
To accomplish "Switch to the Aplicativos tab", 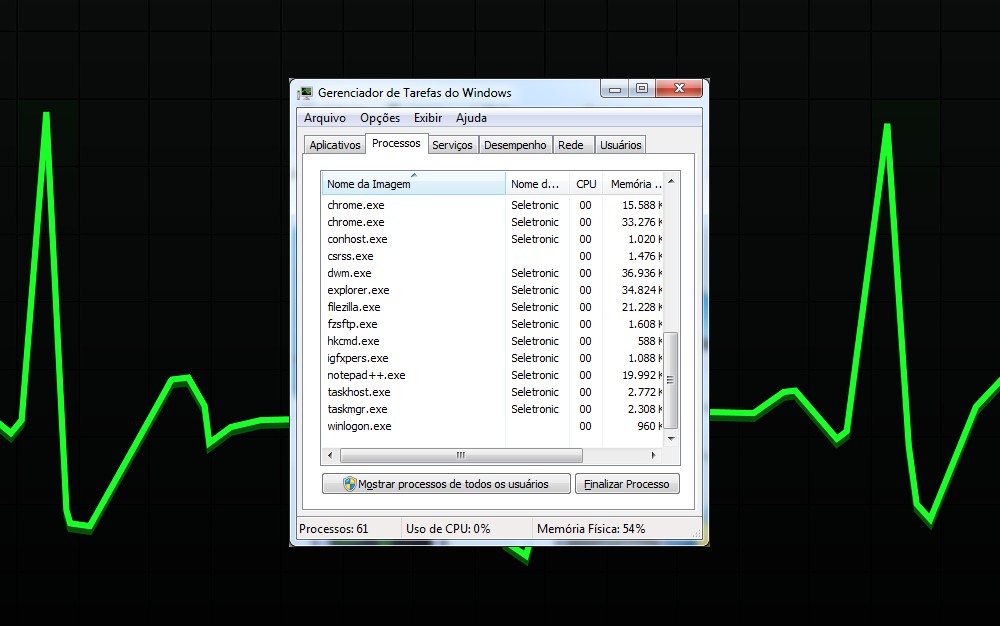I will [x=334, y=145].
